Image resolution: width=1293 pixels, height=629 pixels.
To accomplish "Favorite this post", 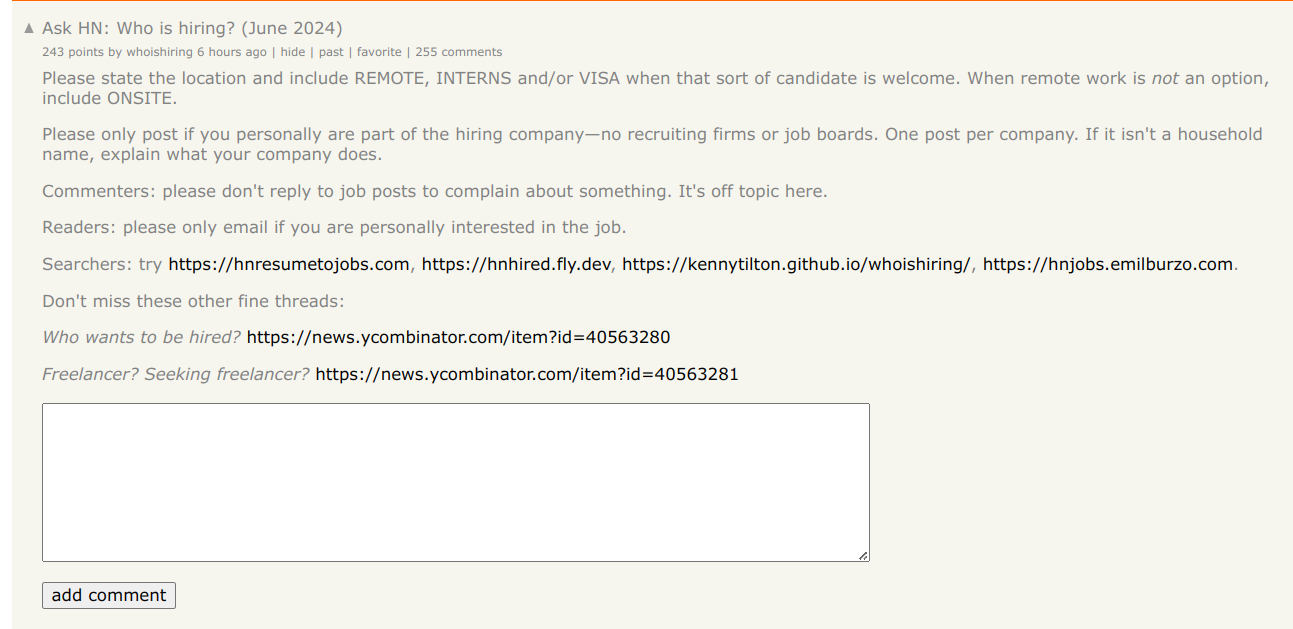I will tap(379, 52).
